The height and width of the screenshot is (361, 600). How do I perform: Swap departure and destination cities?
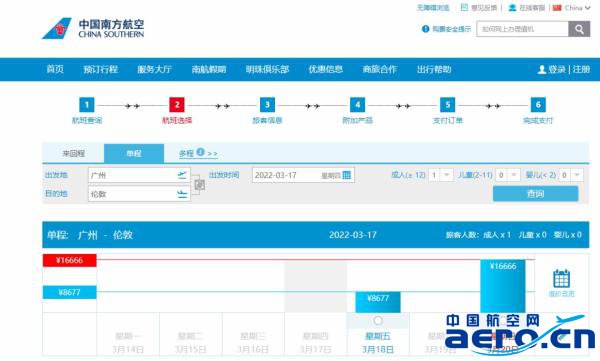(199, 185)
